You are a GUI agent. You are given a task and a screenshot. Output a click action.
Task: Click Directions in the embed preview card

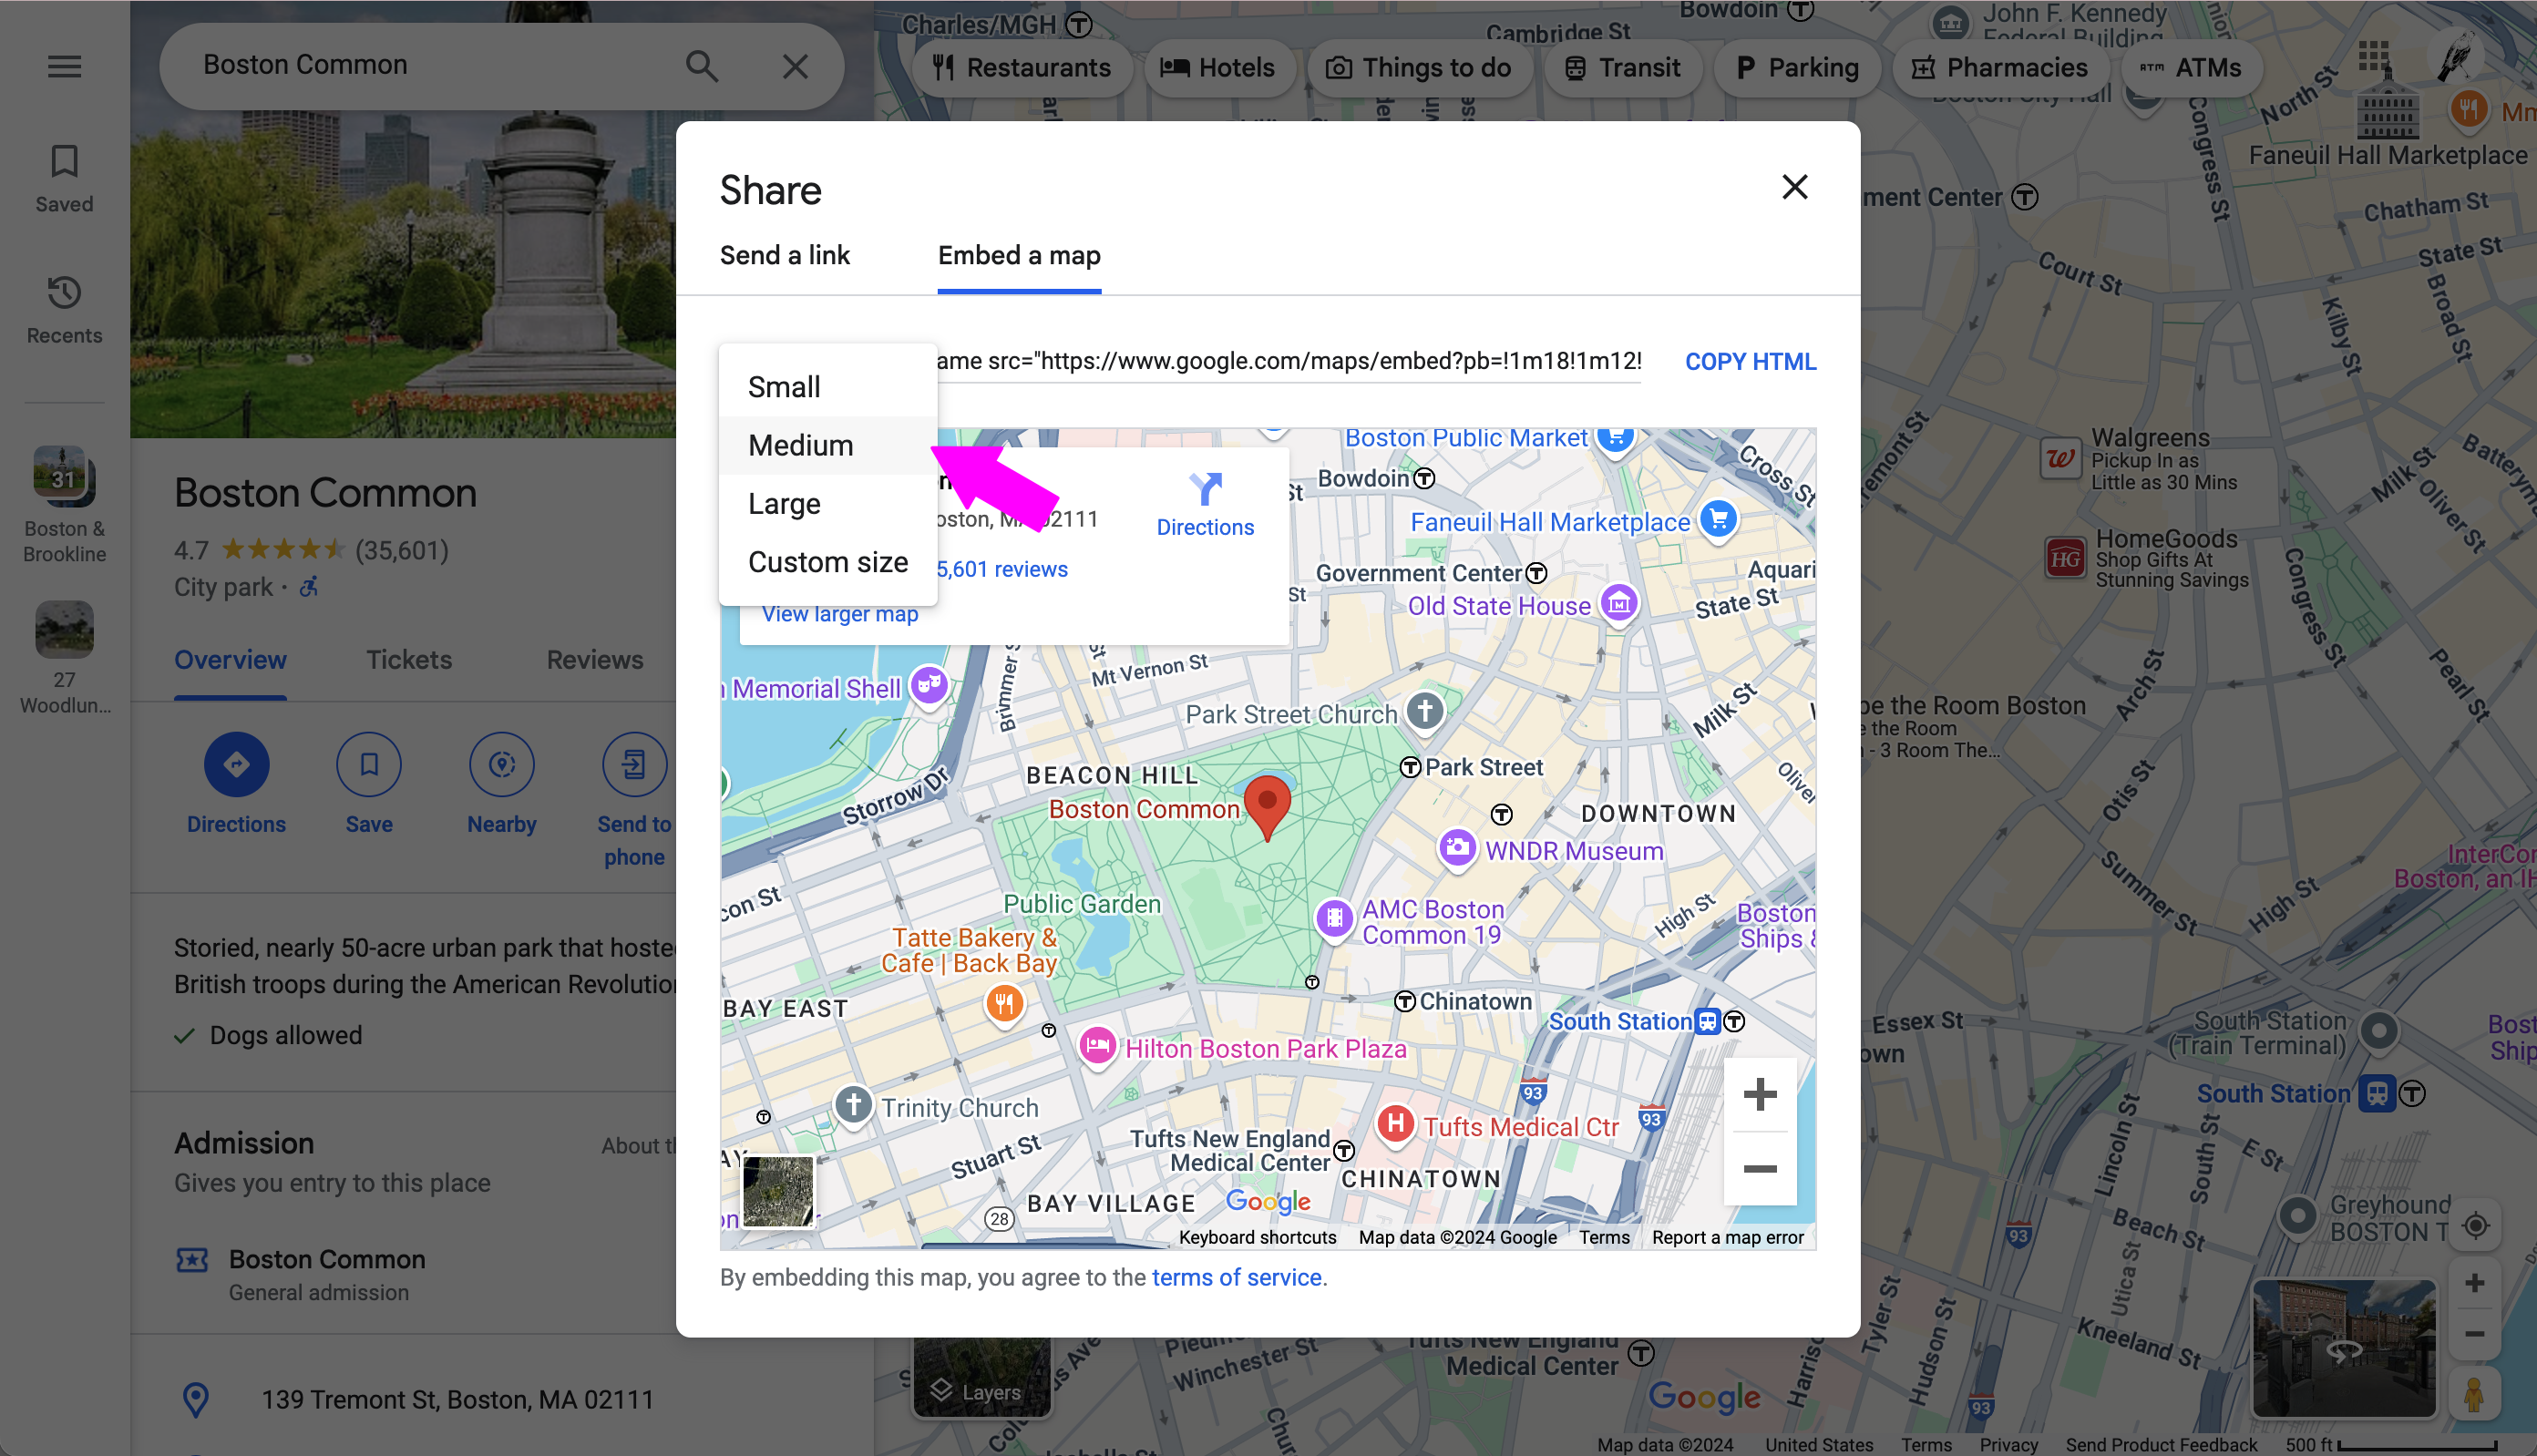pos(1205,505)
